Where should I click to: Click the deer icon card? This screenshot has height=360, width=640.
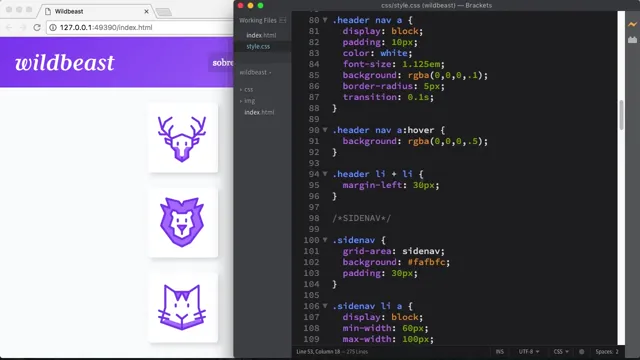tap(183, 138)
